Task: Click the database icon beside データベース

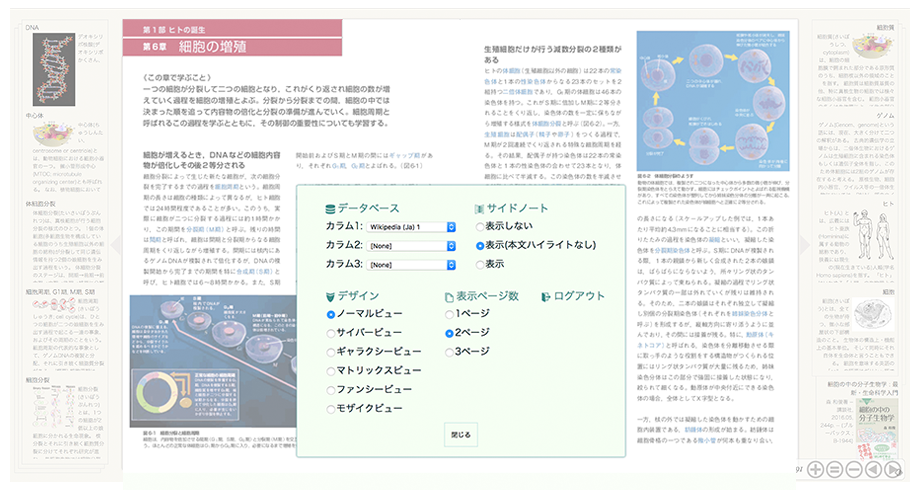Action: pos(330,209)
